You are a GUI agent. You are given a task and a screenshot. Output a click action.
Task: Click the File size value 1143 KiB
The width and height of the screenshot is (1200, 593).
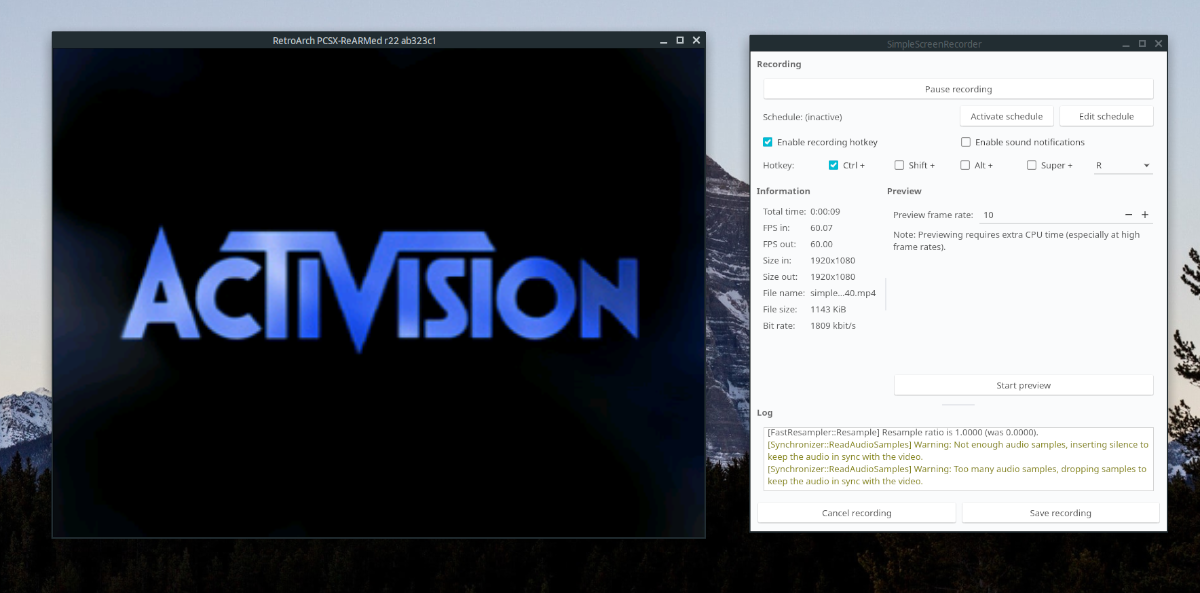(828, 309)
